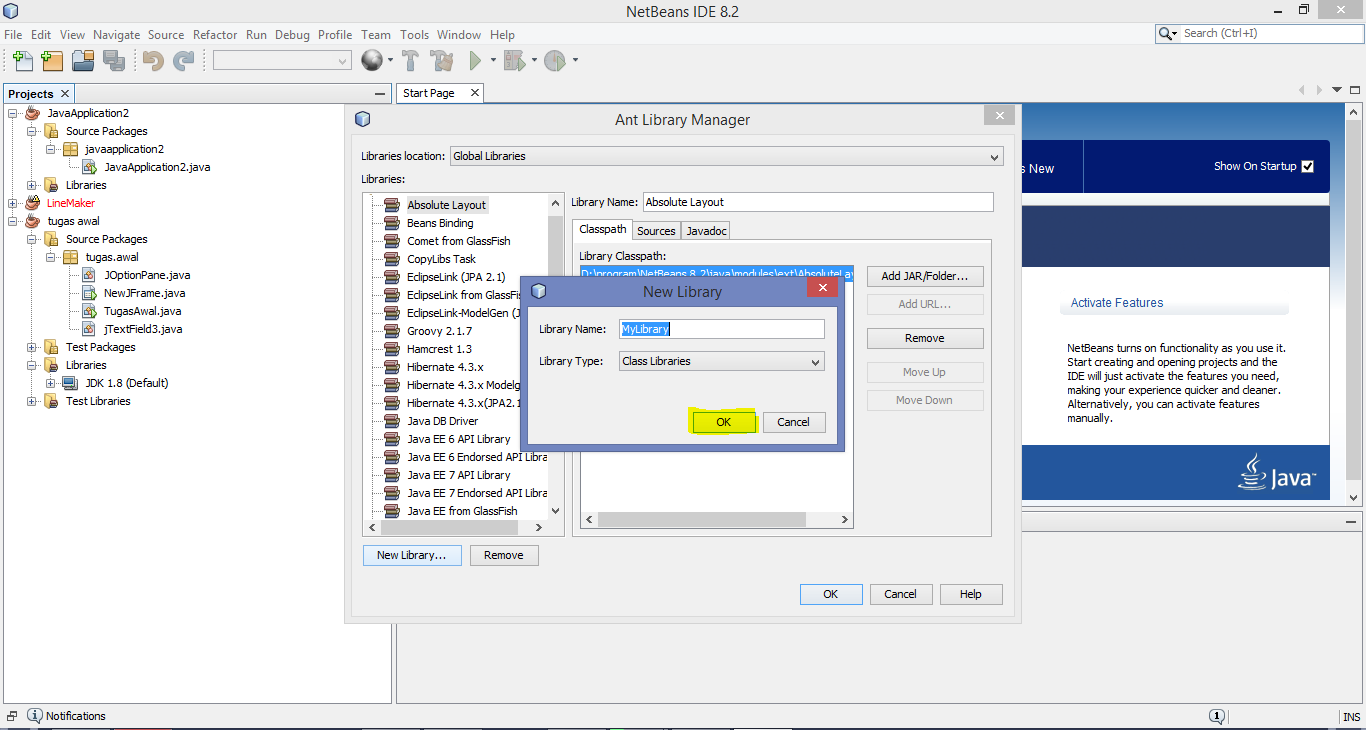
Task: Open a project via Open Project icon
Action: click(x=83, y=61)
